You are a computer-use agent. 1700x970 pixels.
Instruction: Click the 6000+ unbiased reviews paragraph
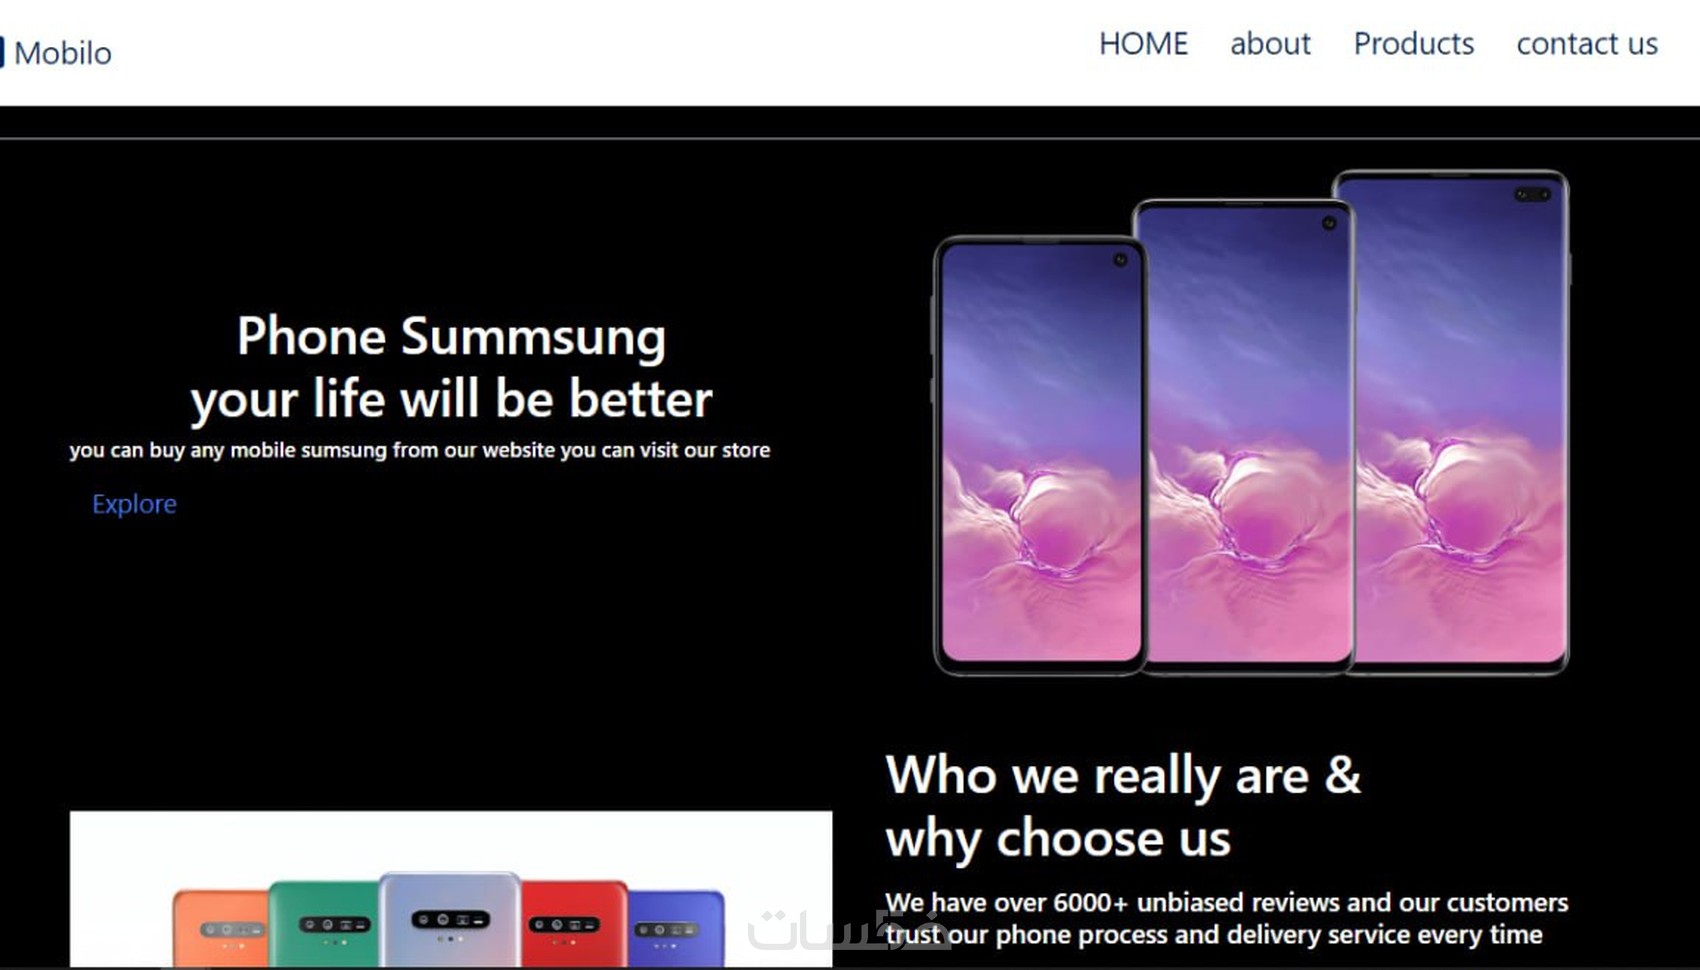1226,918
